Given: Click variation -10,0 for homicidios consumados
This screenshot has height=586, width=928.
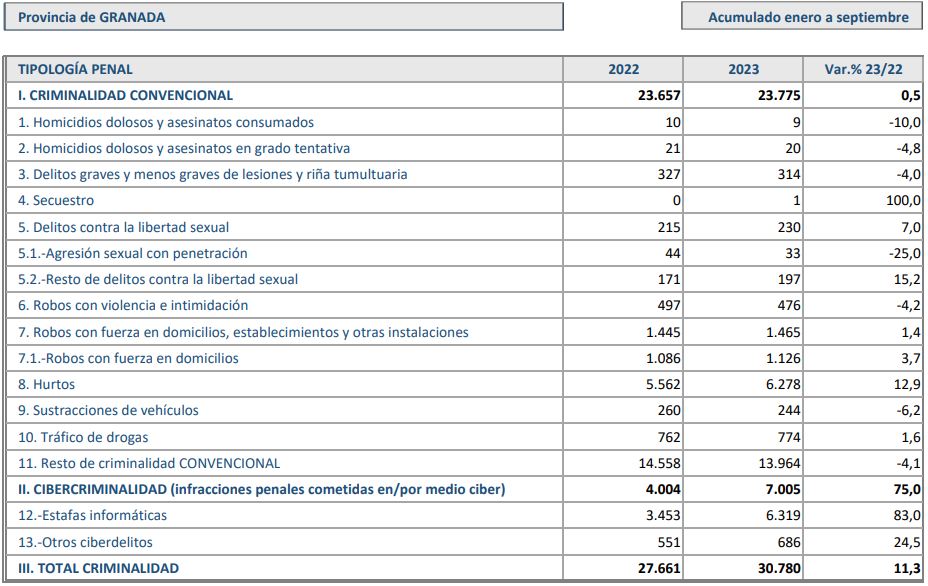Looking at the screenshot, I should pyautogui.click(x=904, y=123).
